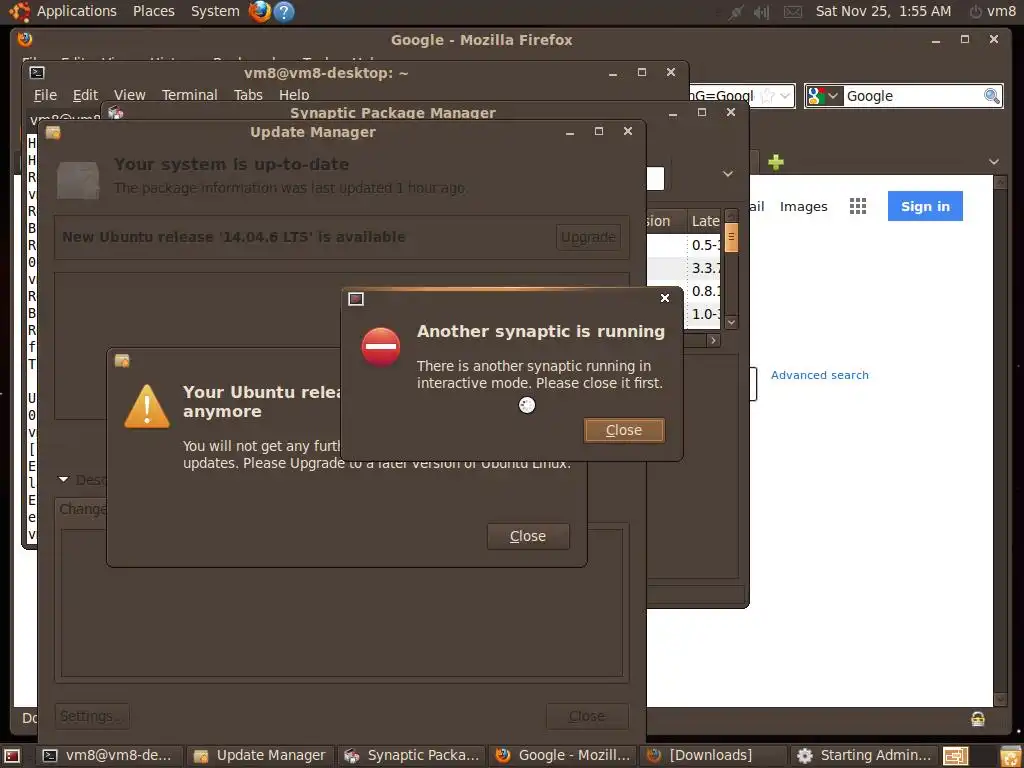The height and width of the screenshot is (768, 1024).
Task: Open the blue Help icon in top panel
Action: [283, 11]
